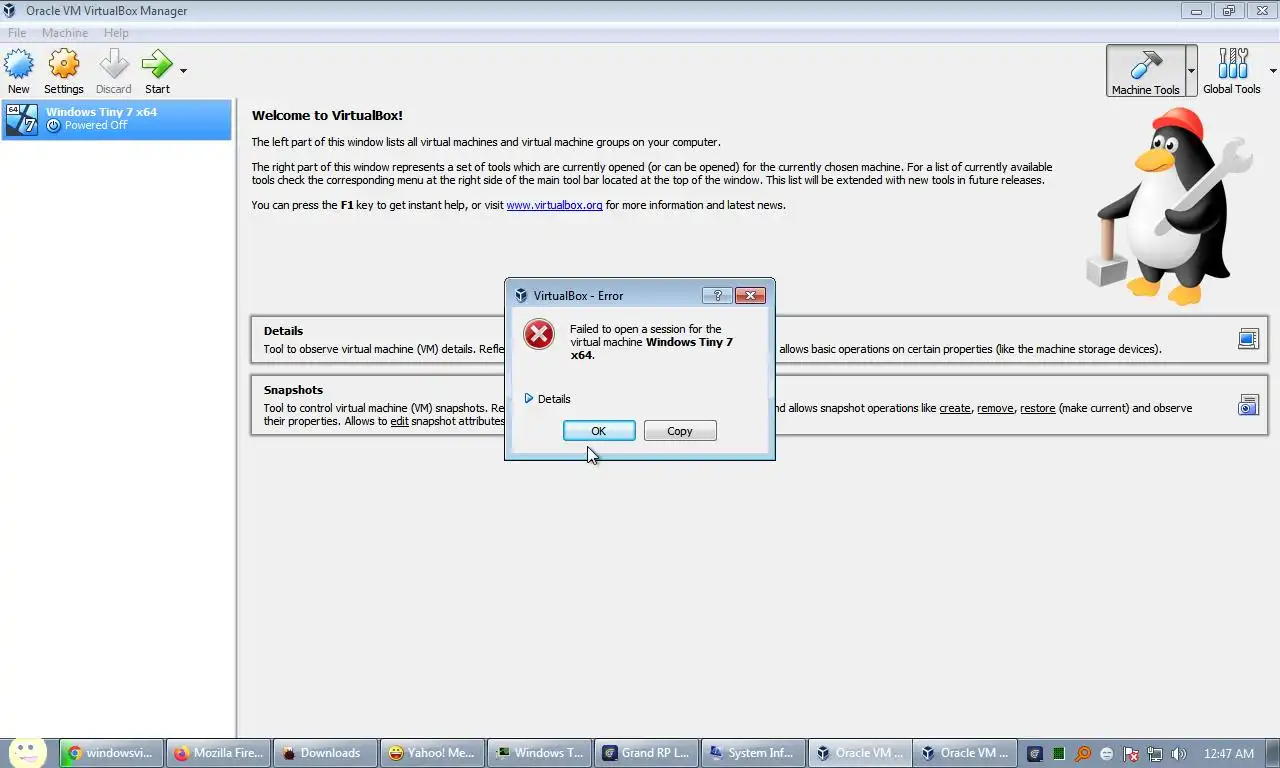
Task: Open the Machine menu
Action: pyautogui.click(x=65, y=33)
